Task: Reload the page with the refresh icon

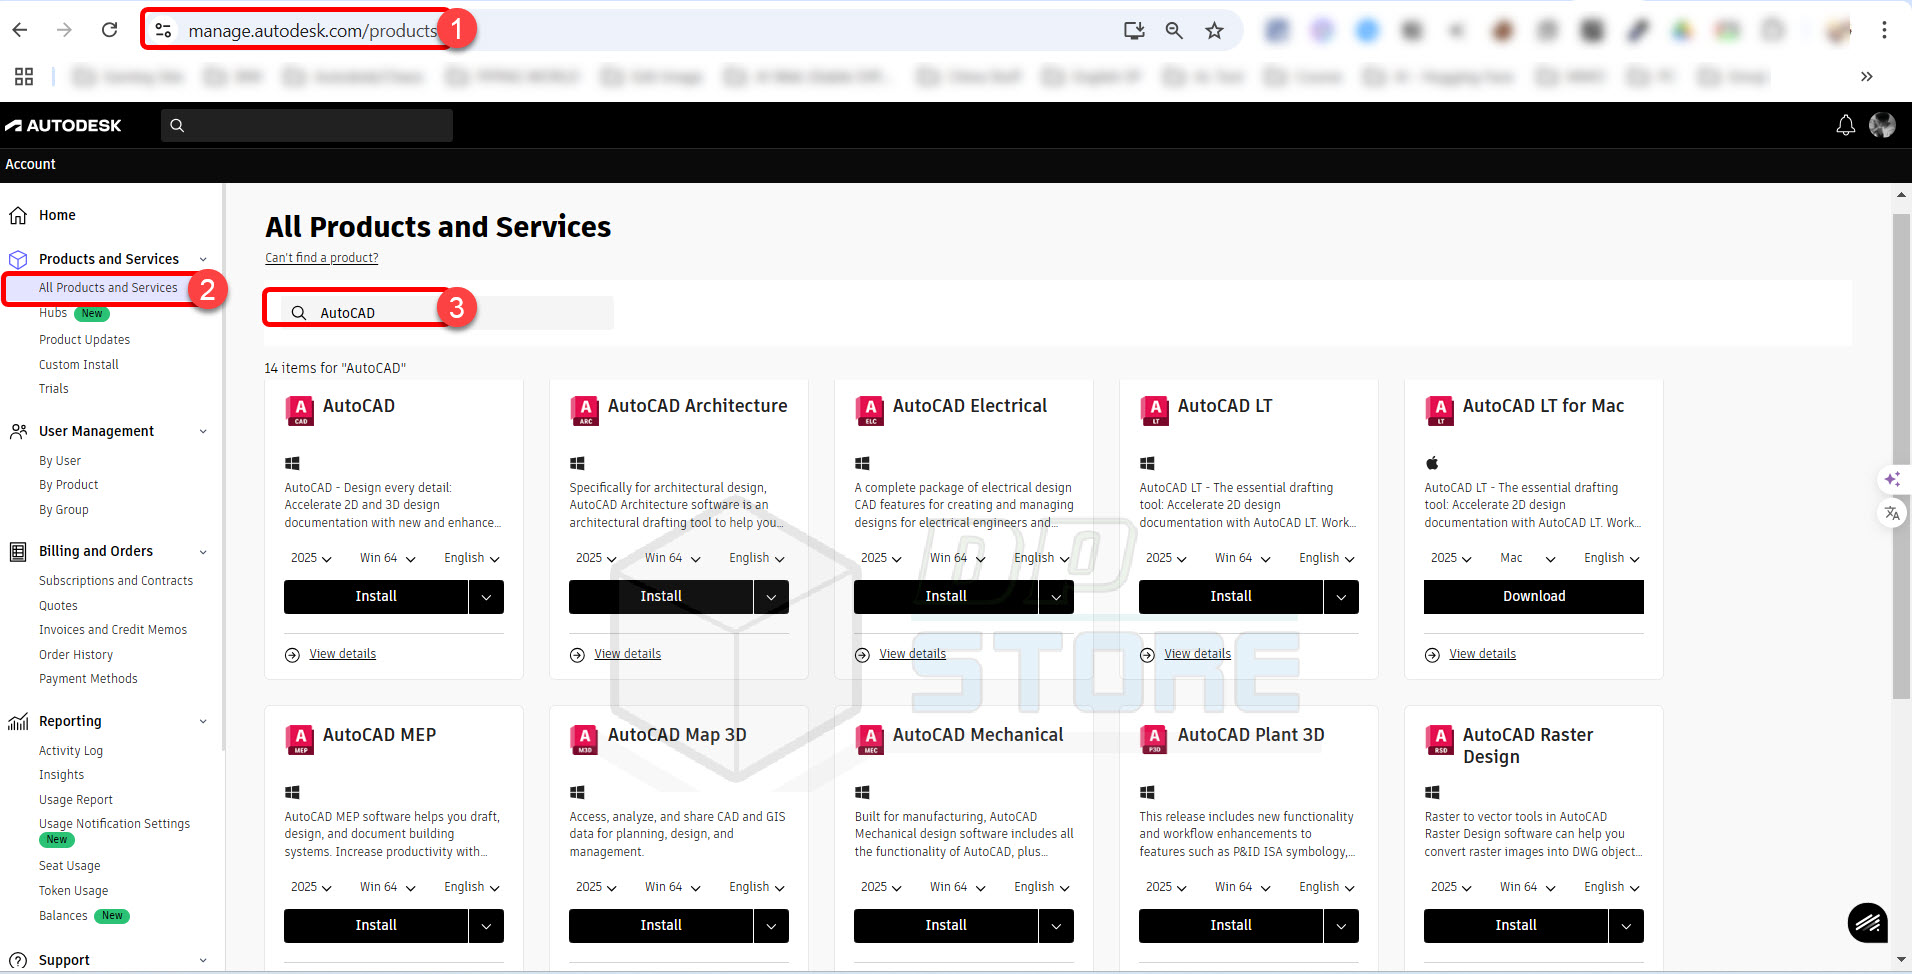Action: [110, 30]
